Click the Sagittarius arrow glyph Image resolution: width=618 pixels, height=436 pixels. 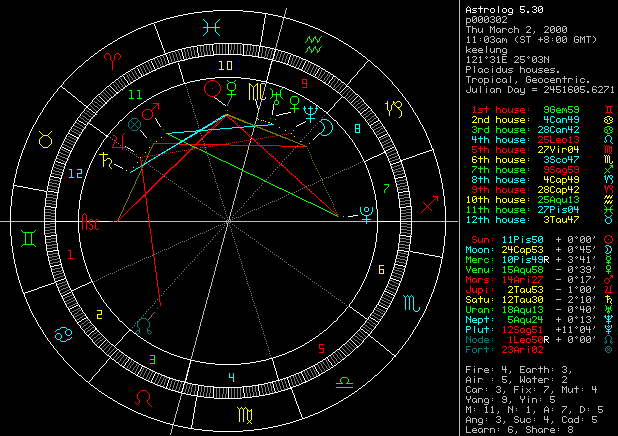click(430, 204)
